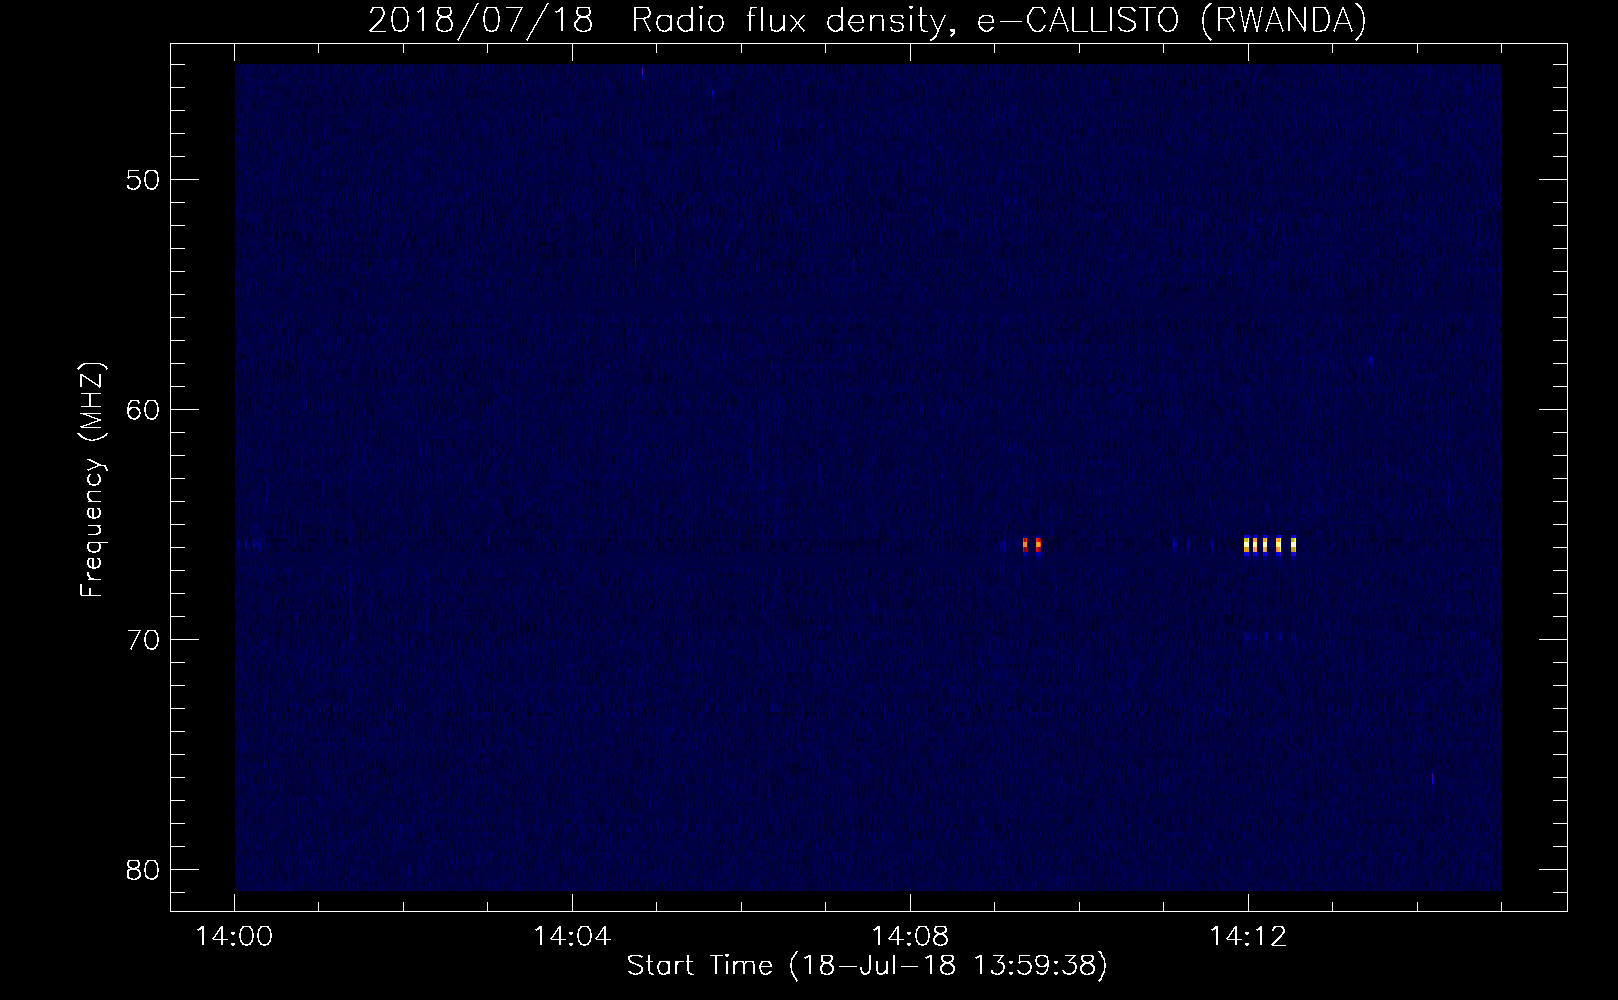This screenshot has height=1000, width=1618.
Task: Click the plot title '2018/07/18 Radio flux density'
Action: click(867, 20)
